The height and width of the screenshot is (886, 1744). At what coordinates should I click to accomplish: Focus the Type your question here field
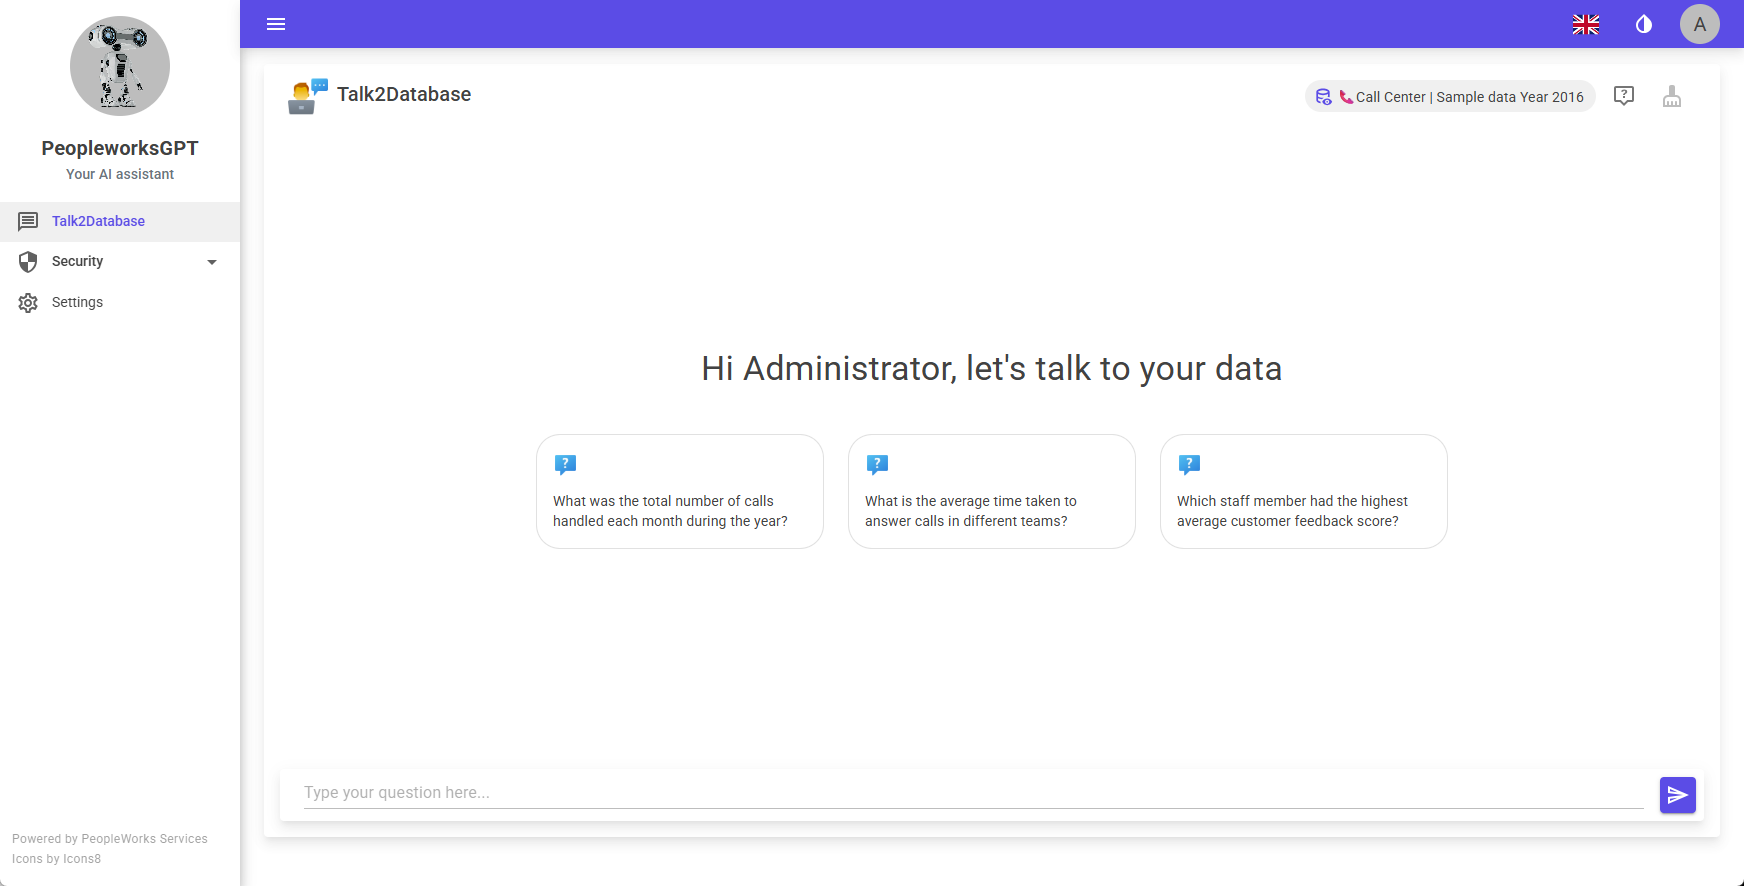click(x=974, y=792)
